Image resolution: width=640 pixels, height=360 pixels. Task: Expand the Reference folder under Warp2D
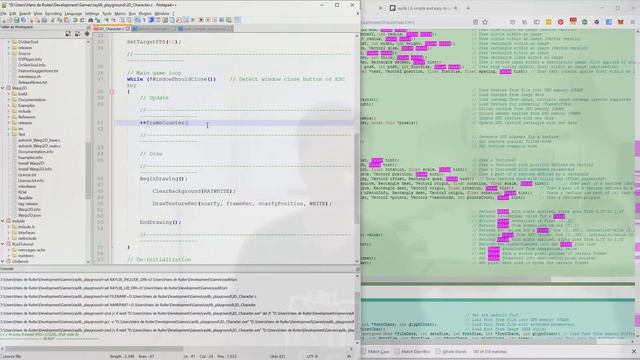(9, 117)
